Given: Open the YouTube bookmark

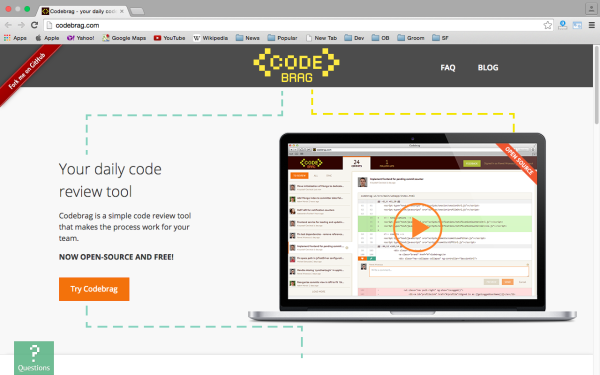Looking at the screenshot, I should point(170,38).
